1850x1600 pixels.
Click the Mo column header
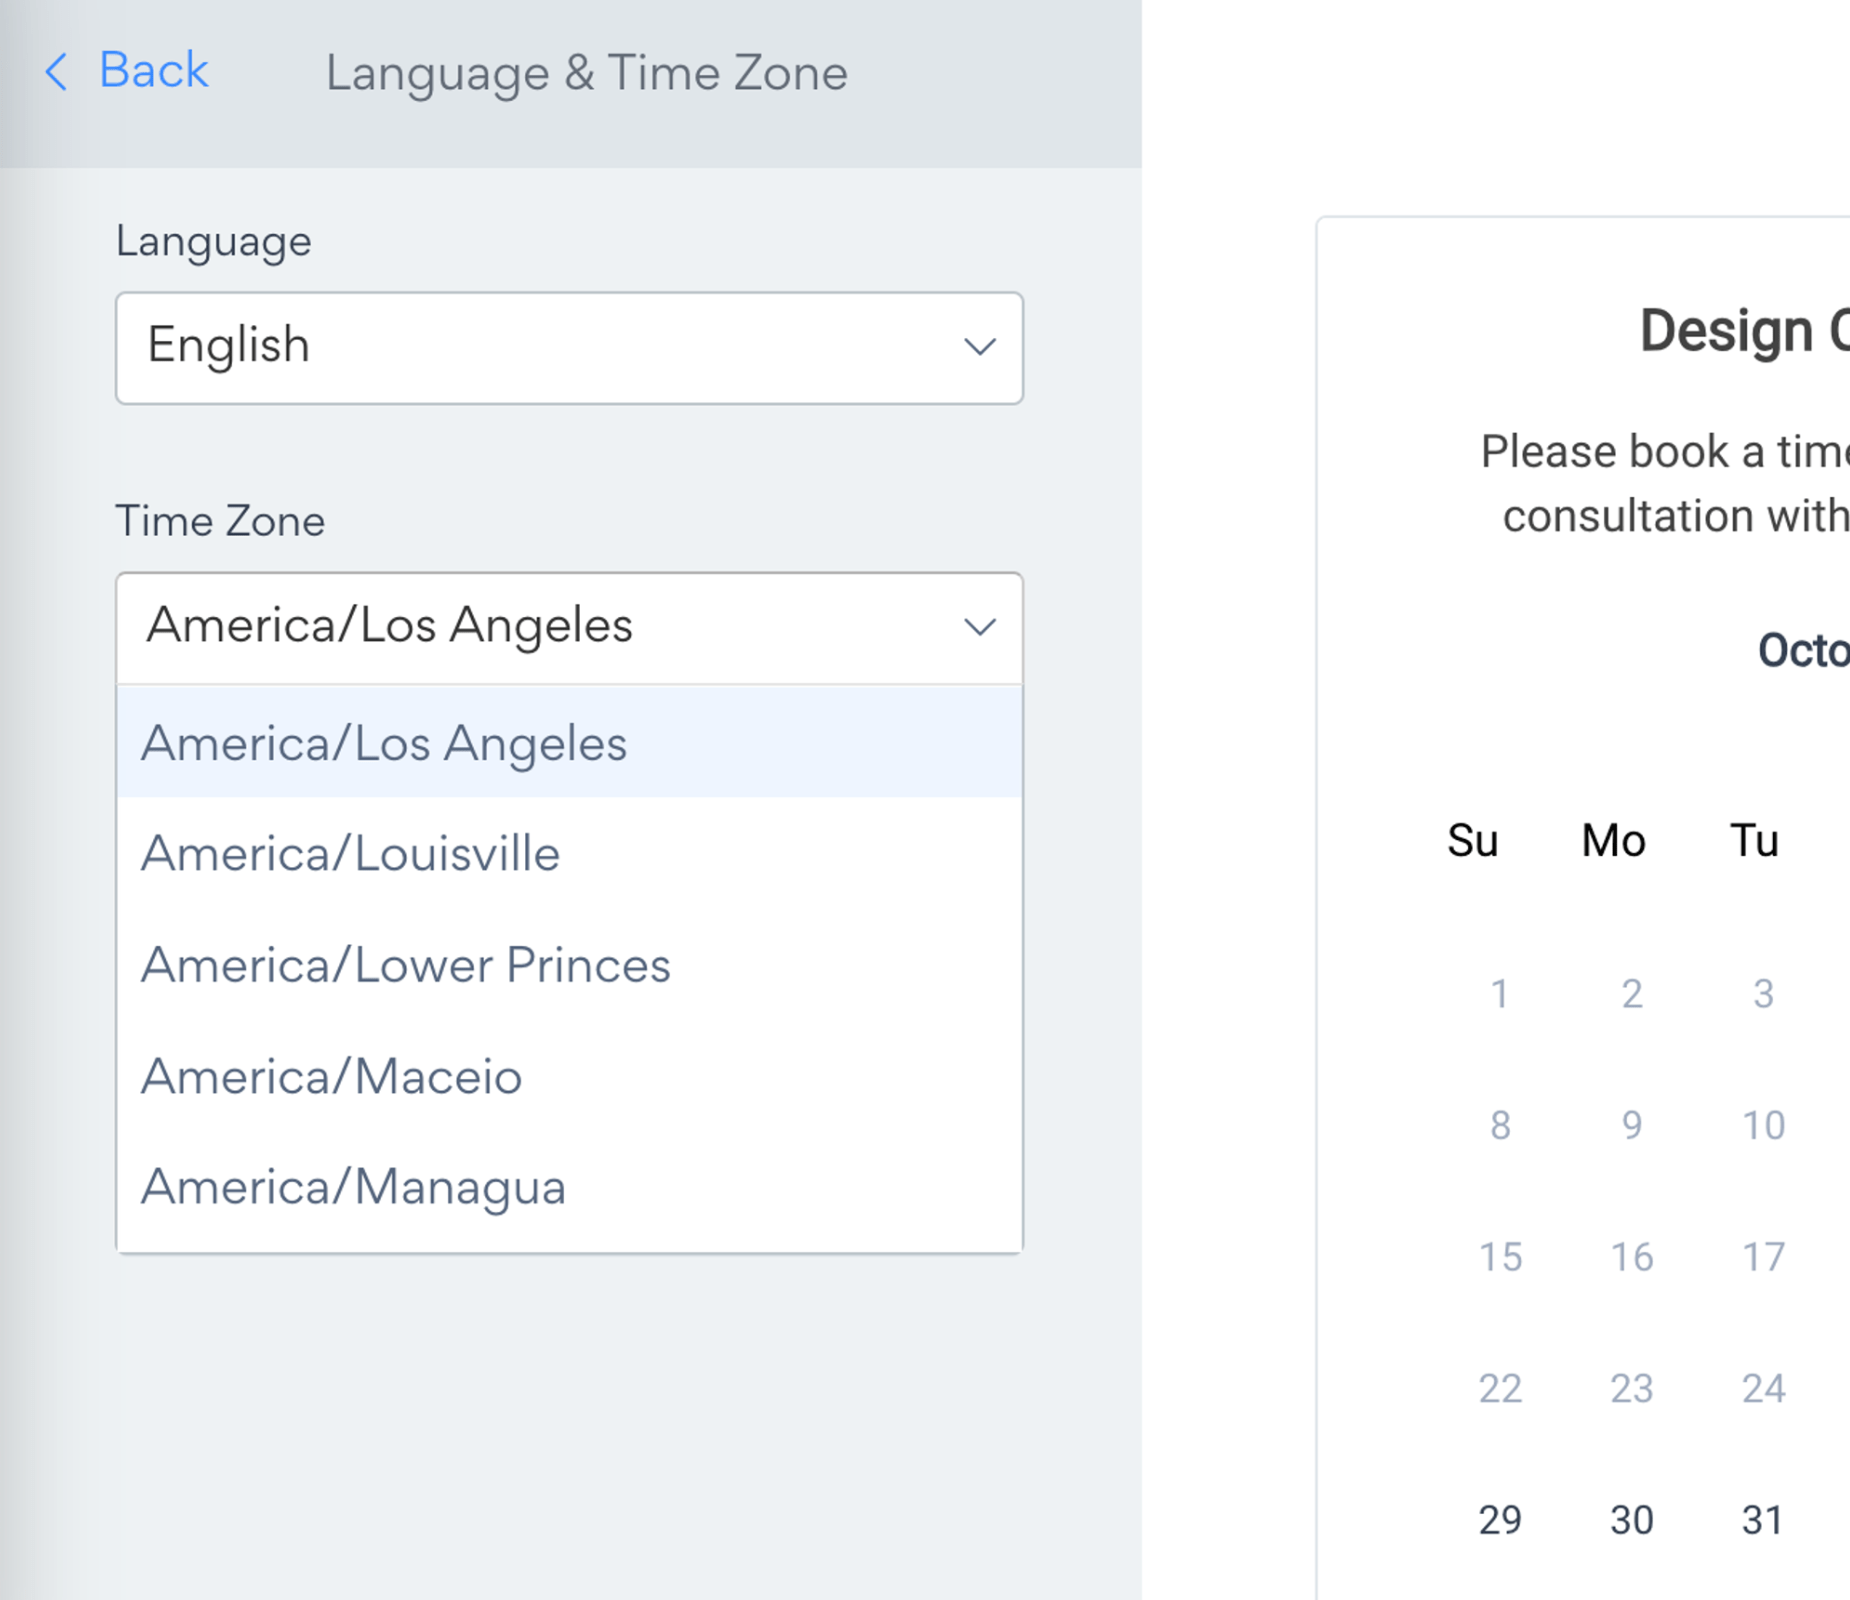click(1613, 841)
